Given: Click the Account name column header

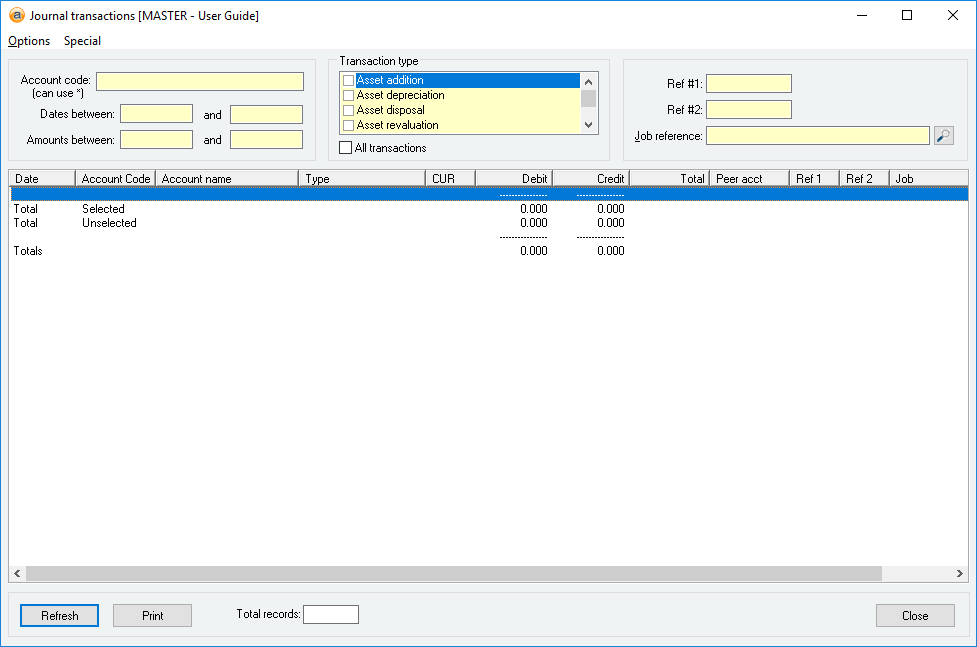Looking at the screenshot, I should pyautogui.click(x=226, y=179).
